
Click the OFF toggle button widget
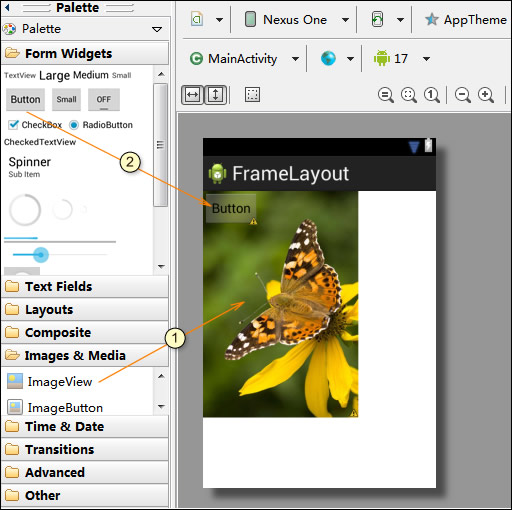coord(104,99)
